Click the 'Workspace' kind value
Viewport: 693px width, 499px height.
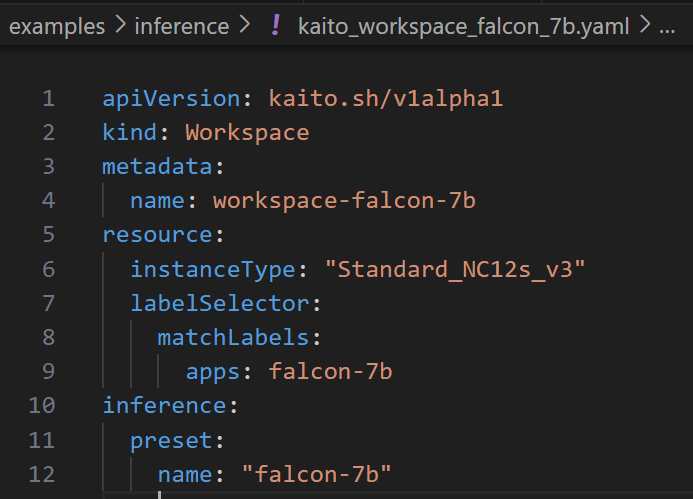point(247,133)
